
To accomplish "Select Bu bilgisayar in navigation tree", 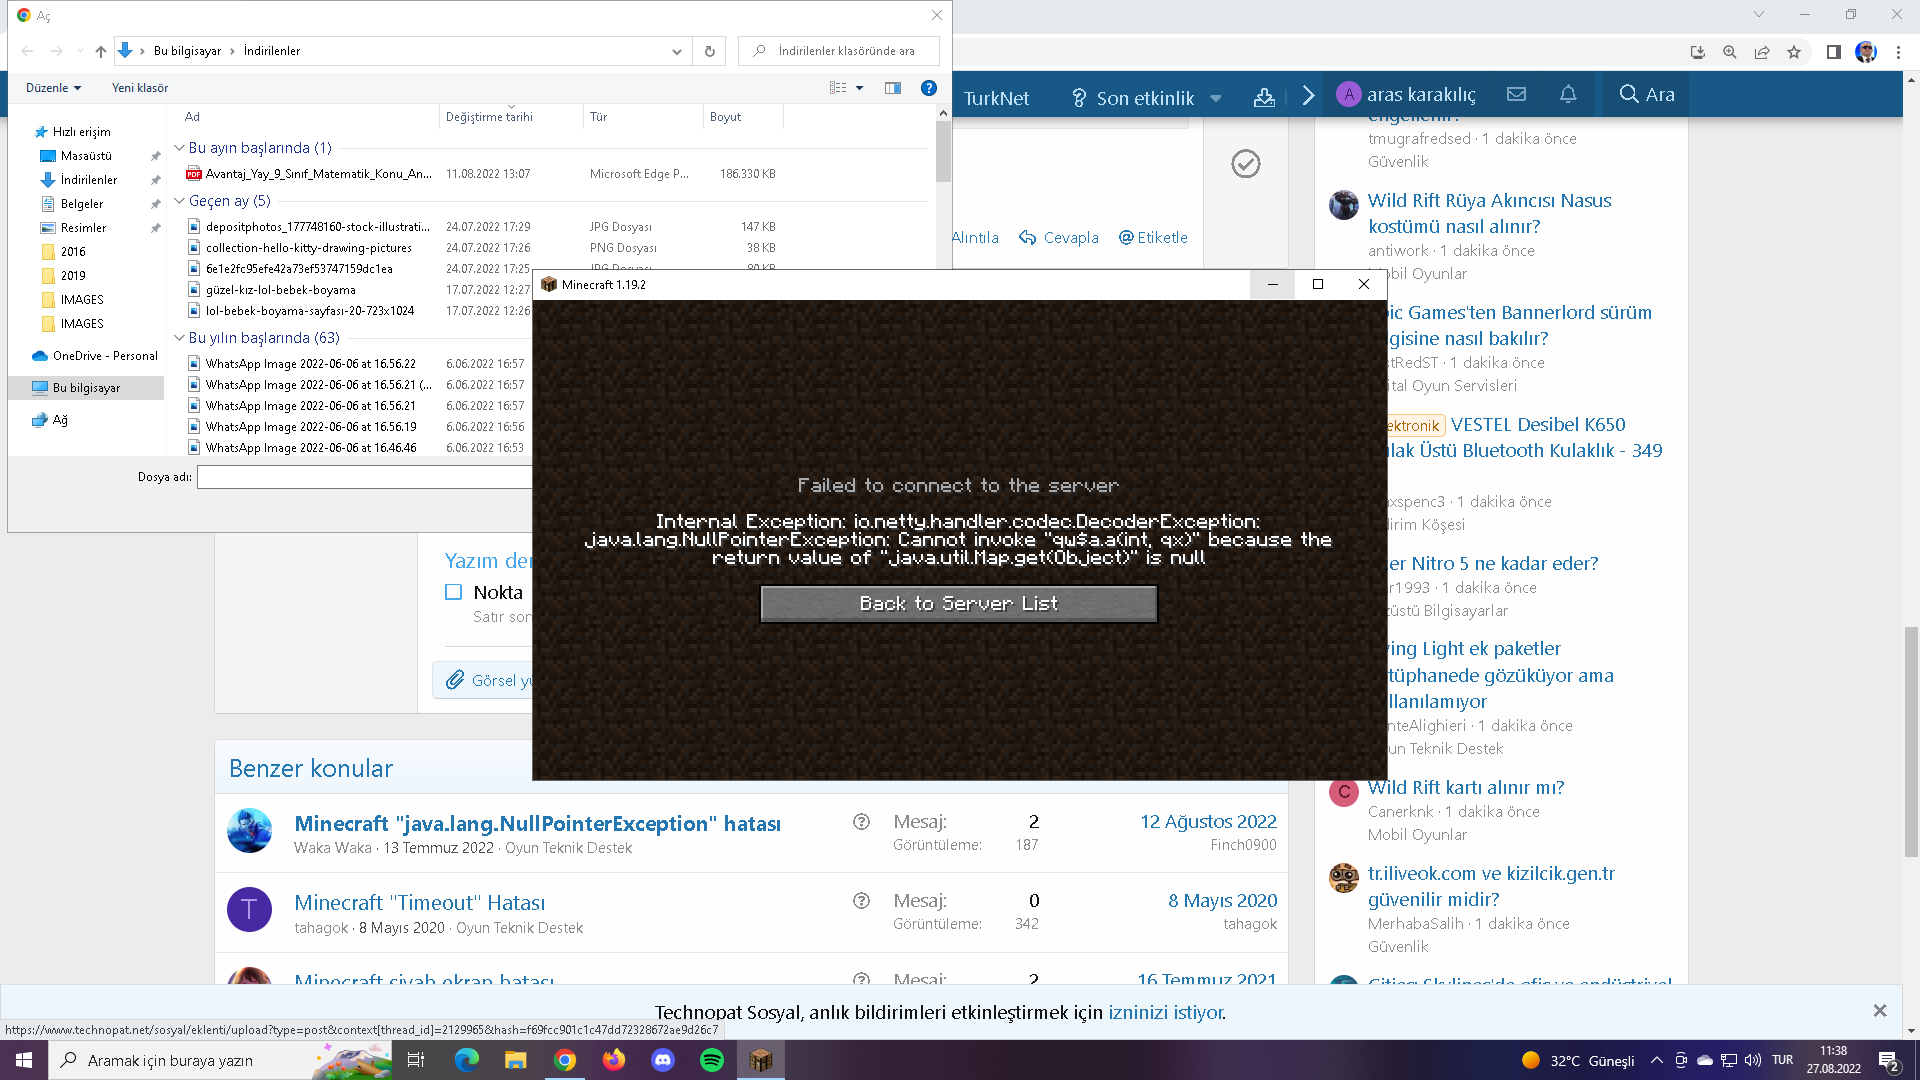I will pos(86,388).
